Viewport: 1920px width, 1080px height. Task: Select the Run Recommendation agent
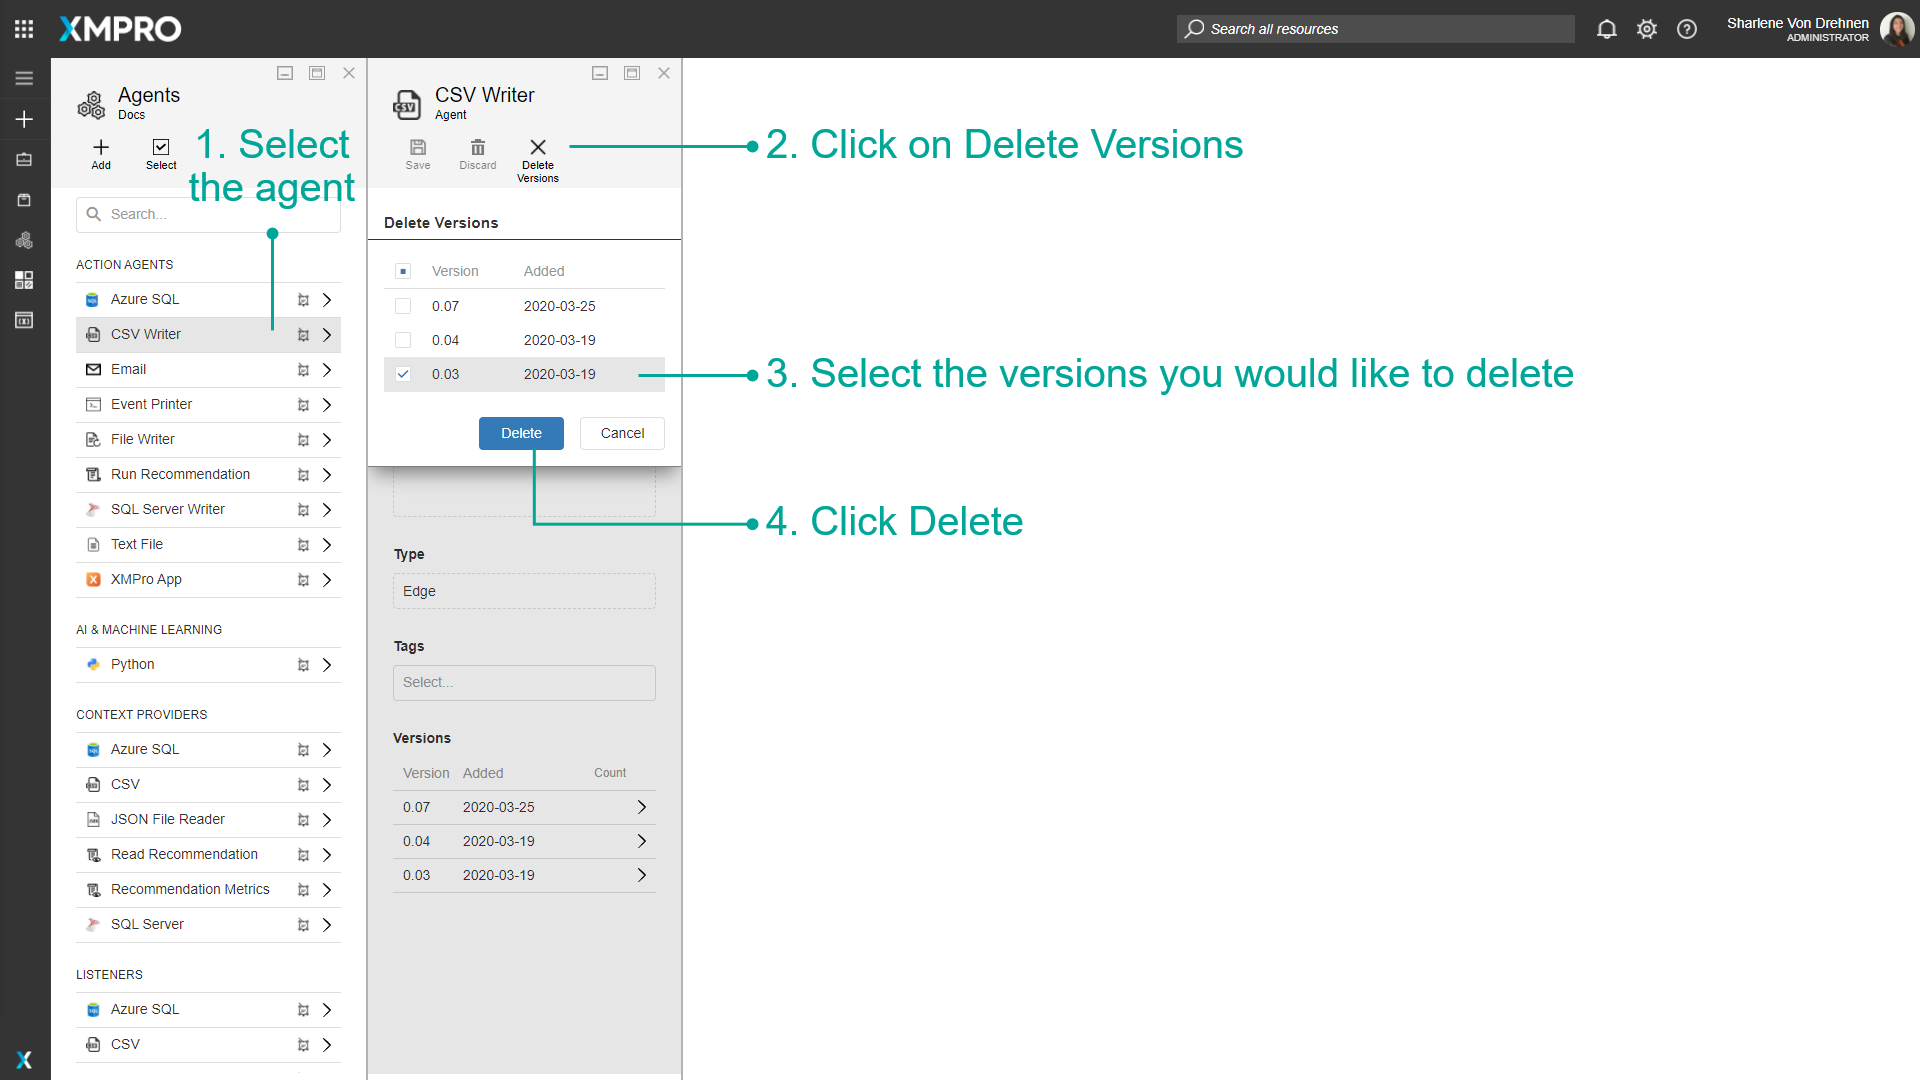point(208,474)
